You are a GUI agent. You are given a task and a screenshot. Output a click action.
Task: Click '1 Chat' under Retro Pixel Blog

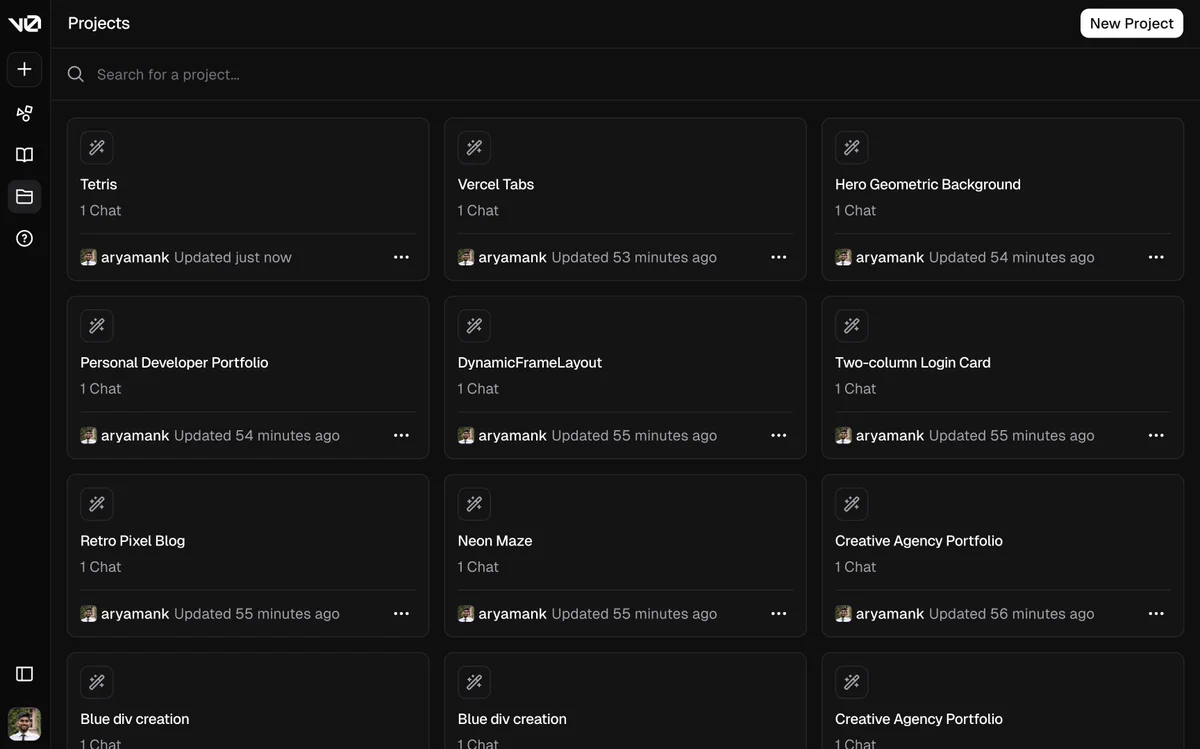(x=101, y=566)
